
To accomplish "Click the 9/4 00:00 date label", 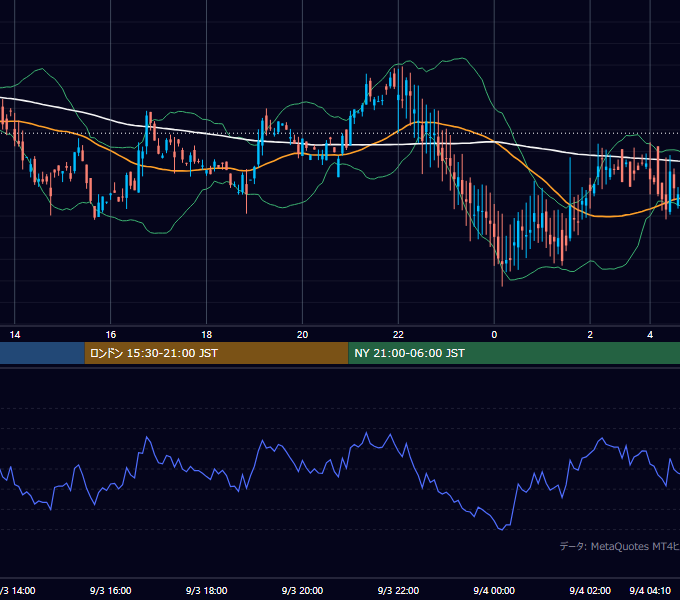I will tap(494, 590).
